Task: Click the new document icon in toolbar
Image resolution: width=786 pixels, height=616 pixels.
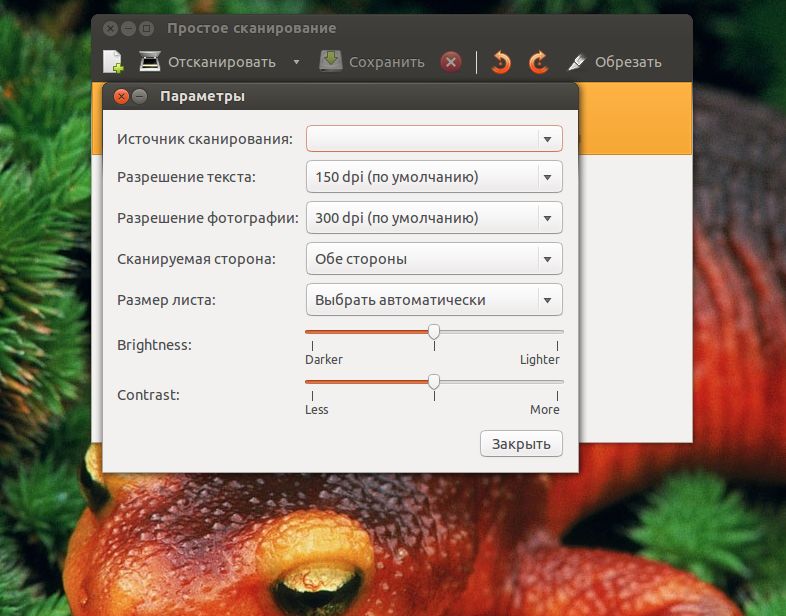Action: [x=113, y=62]
